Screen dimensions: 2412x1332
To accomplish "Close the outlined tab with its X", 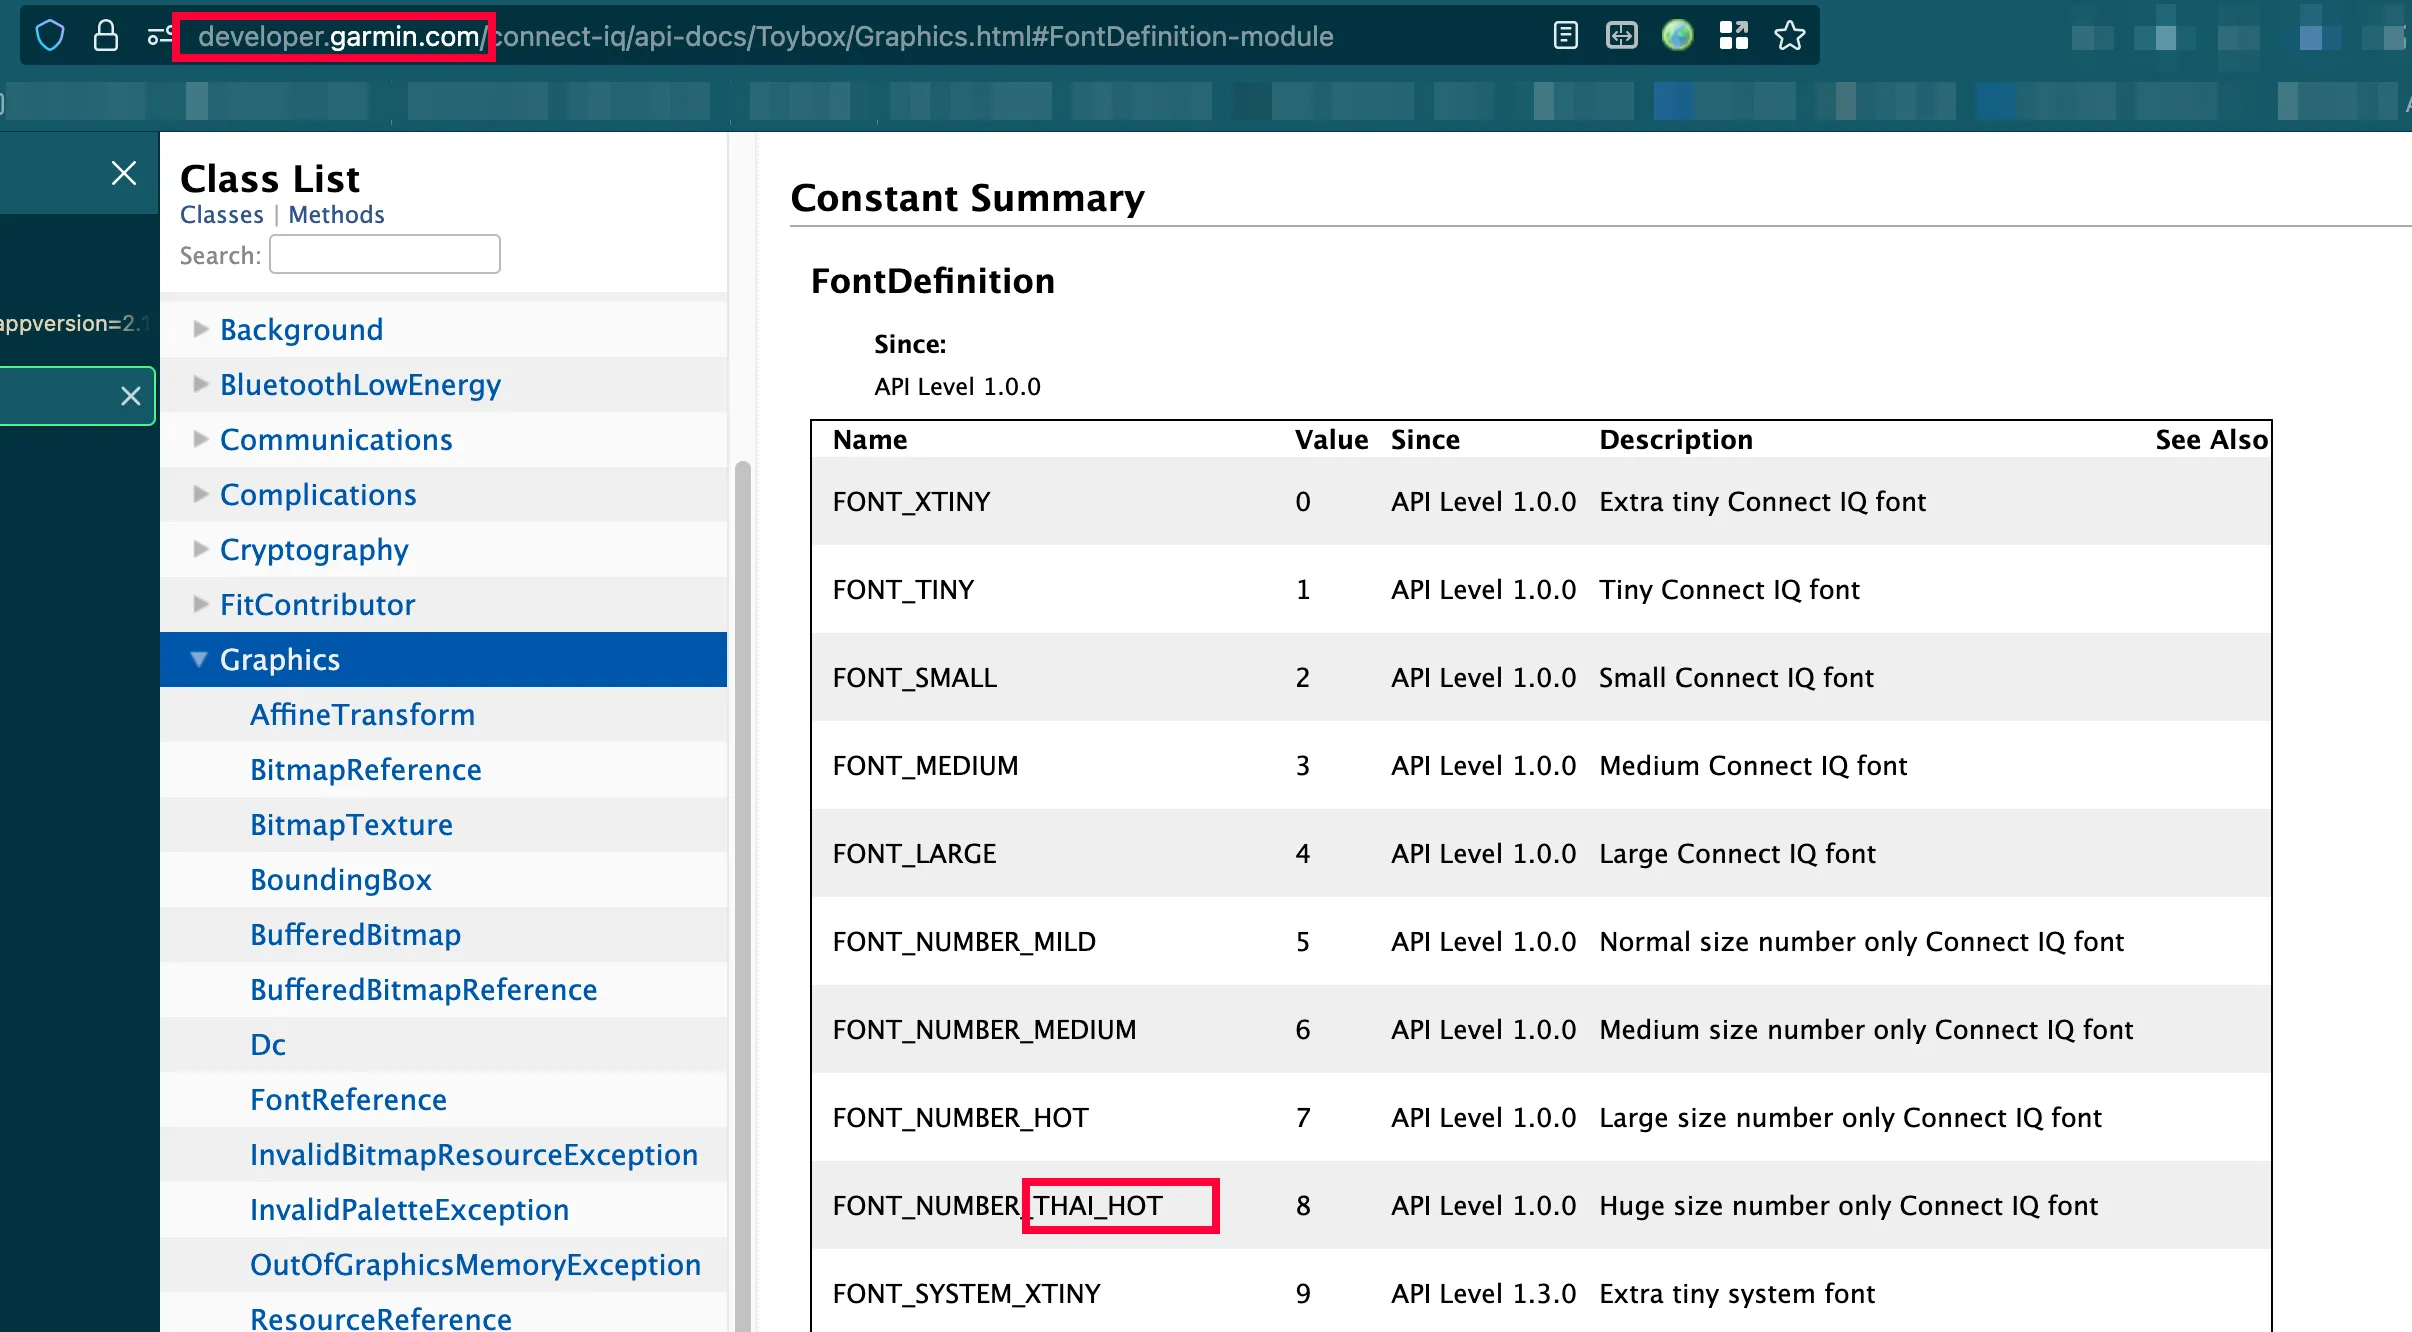I will (x=130, y=396).
